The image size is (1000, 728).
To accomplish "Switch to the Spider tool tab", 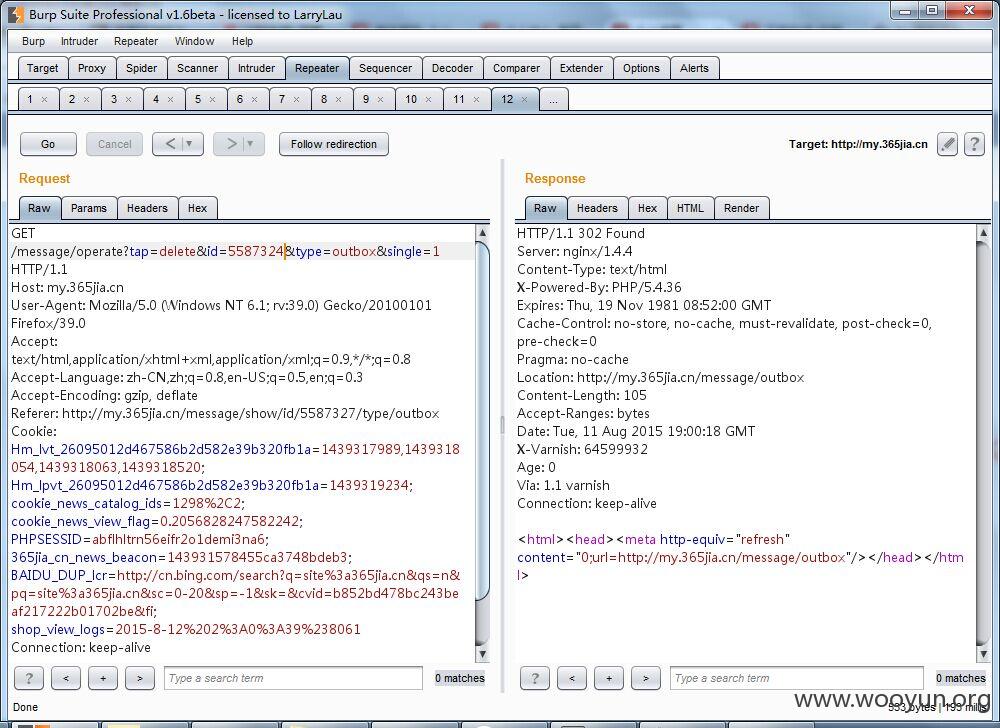I will click(142, 68).
